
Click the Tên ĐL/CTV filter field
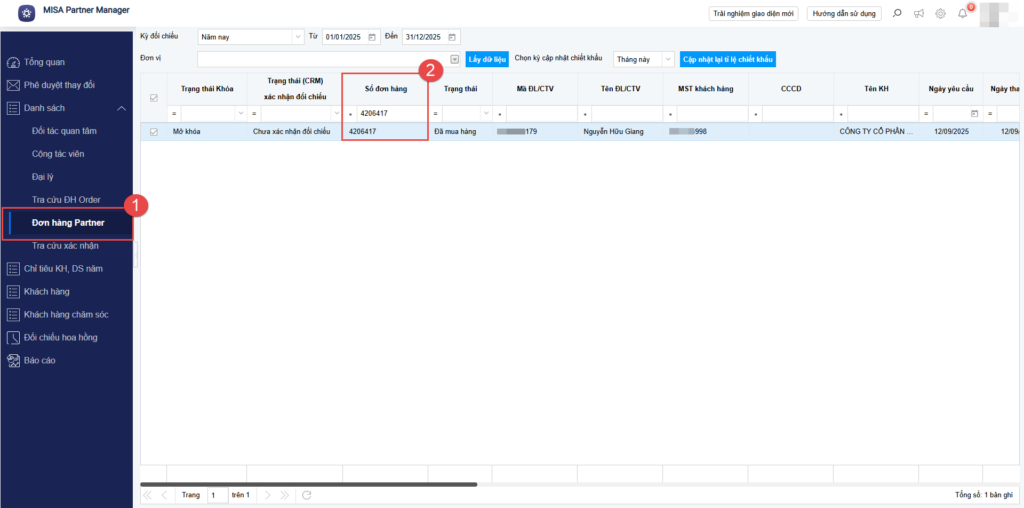(x=626, y=114)
